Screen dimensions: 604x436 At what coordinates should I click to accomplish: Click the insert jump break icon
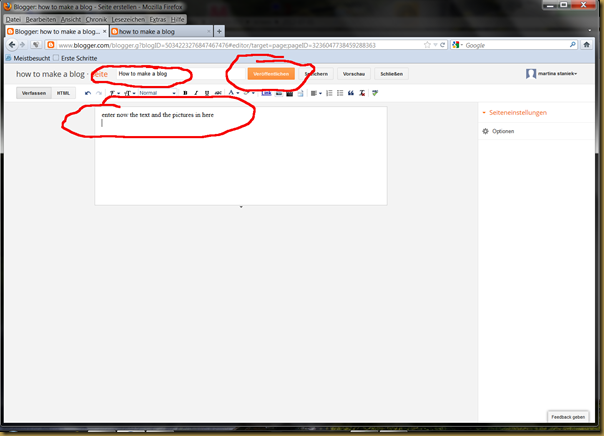300,93
